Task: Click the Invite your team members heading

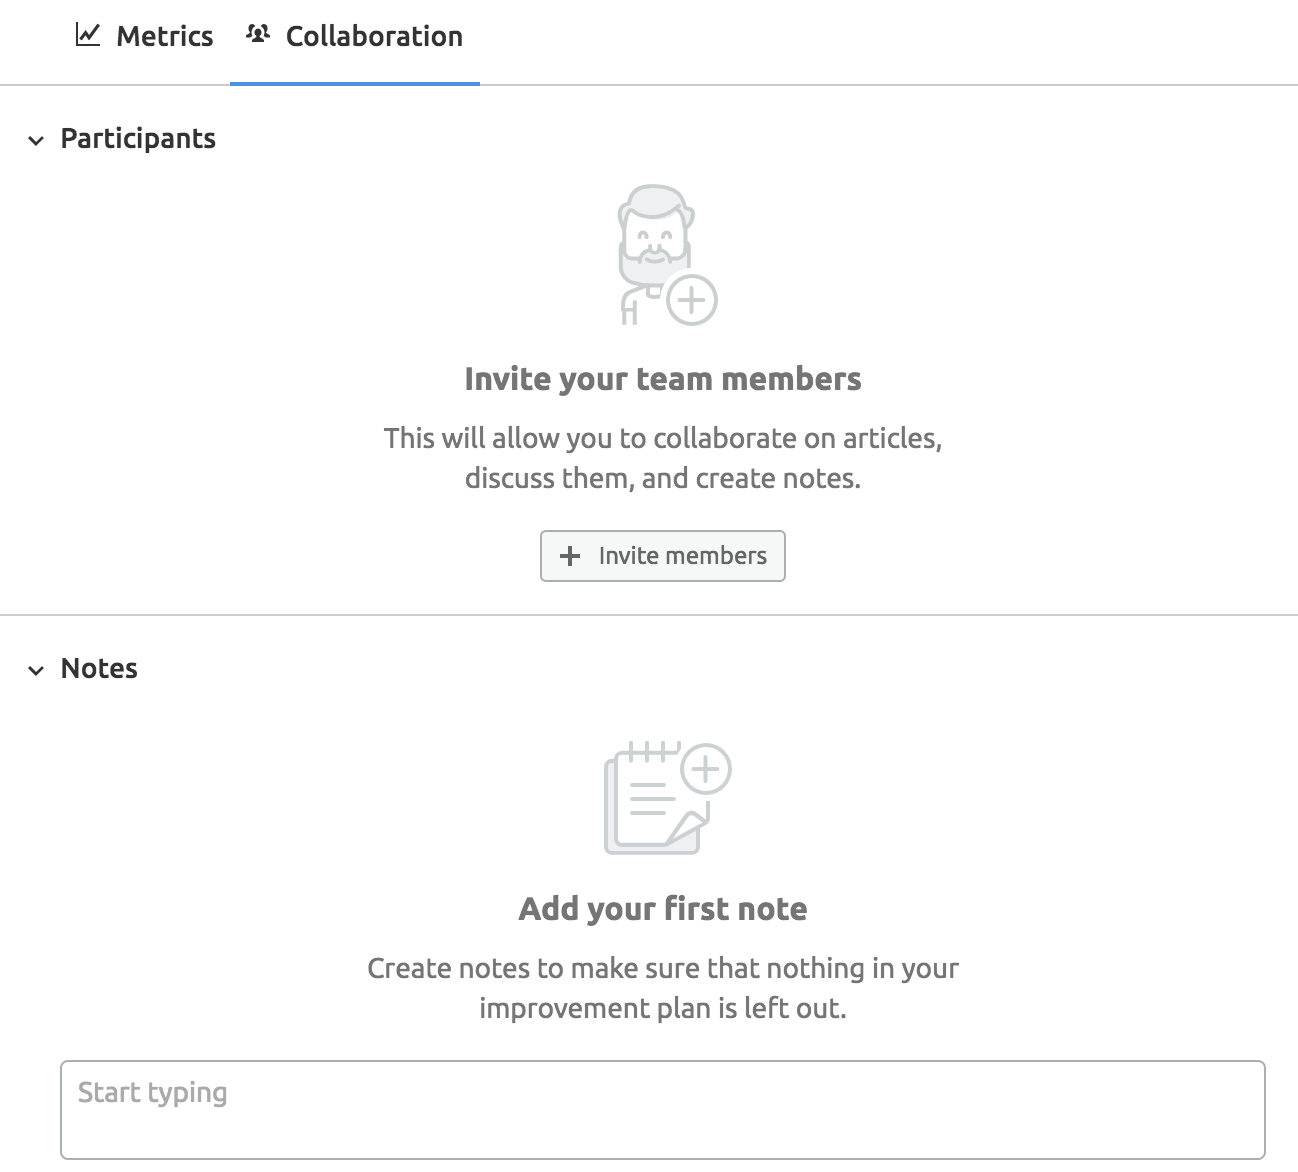Action: click(663, 379)
